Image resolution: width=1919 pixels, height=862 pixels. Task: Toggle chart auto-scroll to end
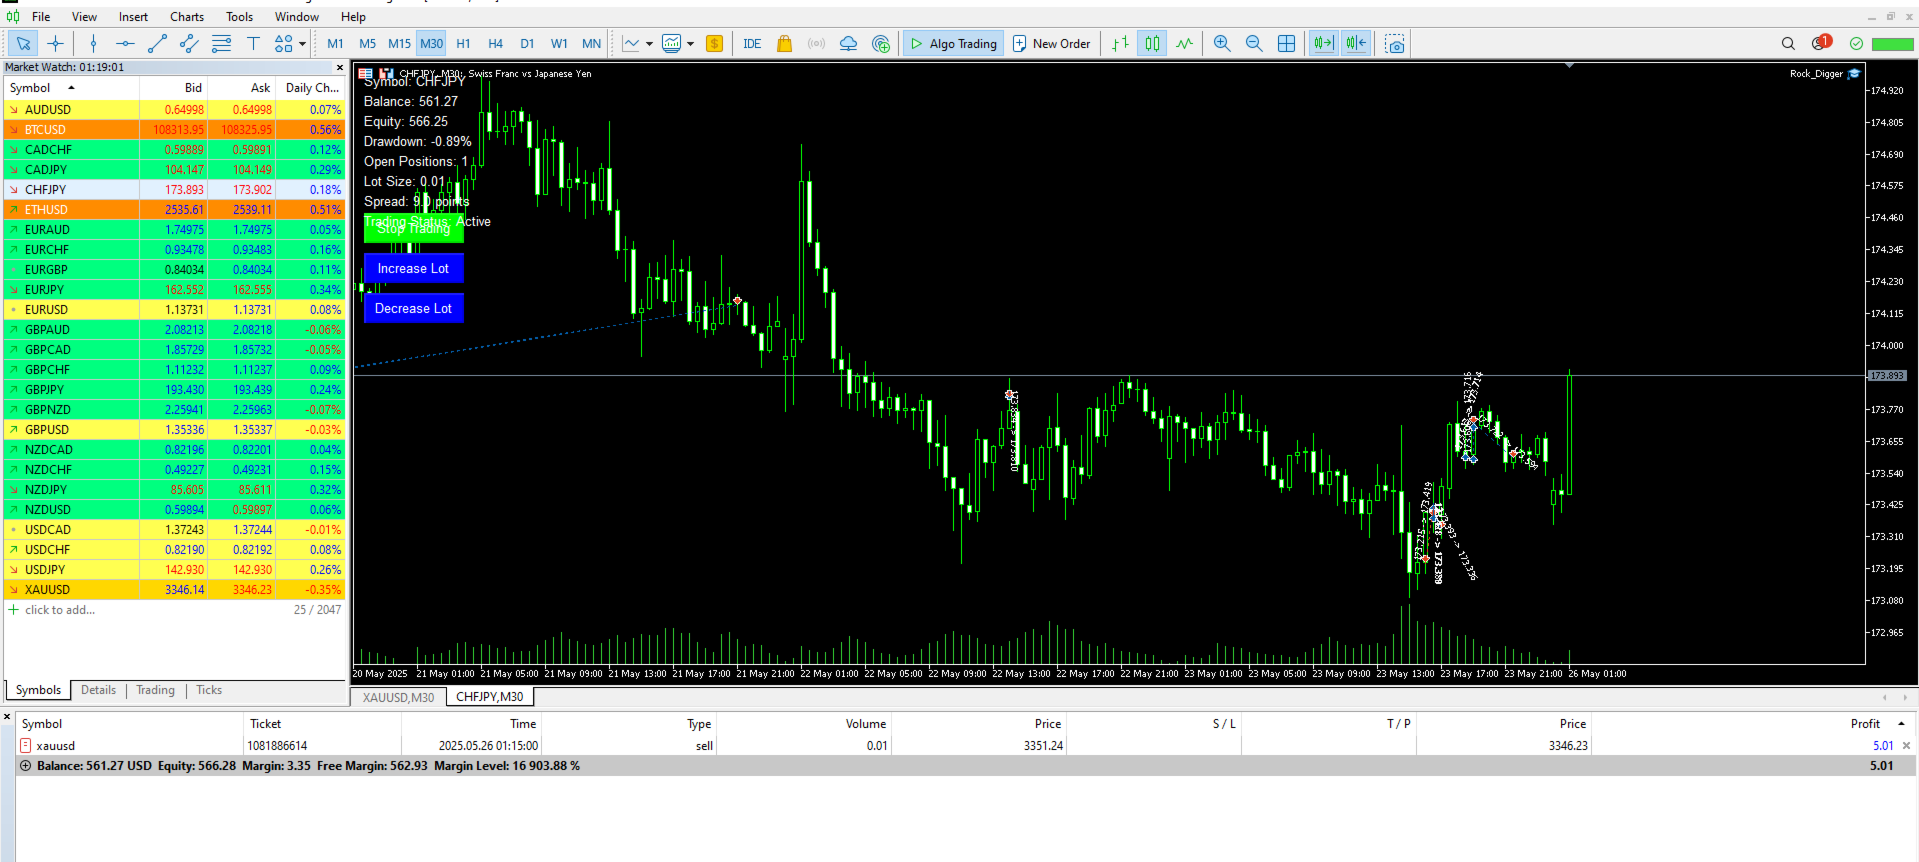[x=1323, y=43]
